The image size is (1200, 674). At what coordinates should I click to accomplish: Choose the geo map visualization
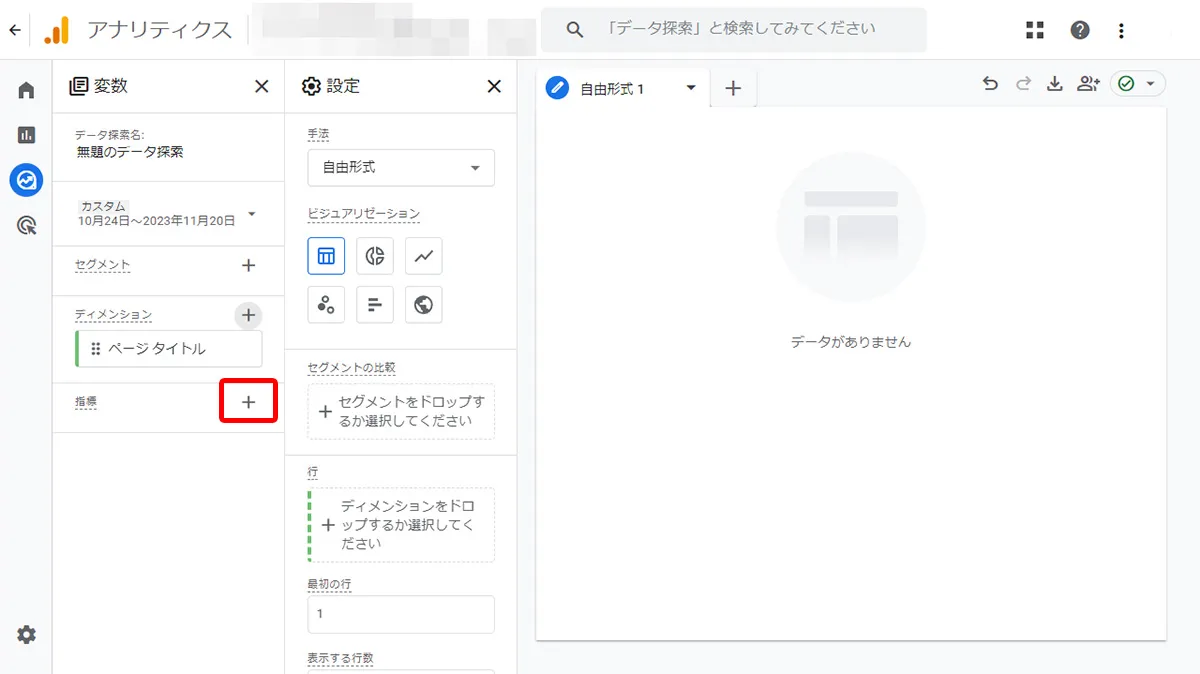tap(422, 304)
